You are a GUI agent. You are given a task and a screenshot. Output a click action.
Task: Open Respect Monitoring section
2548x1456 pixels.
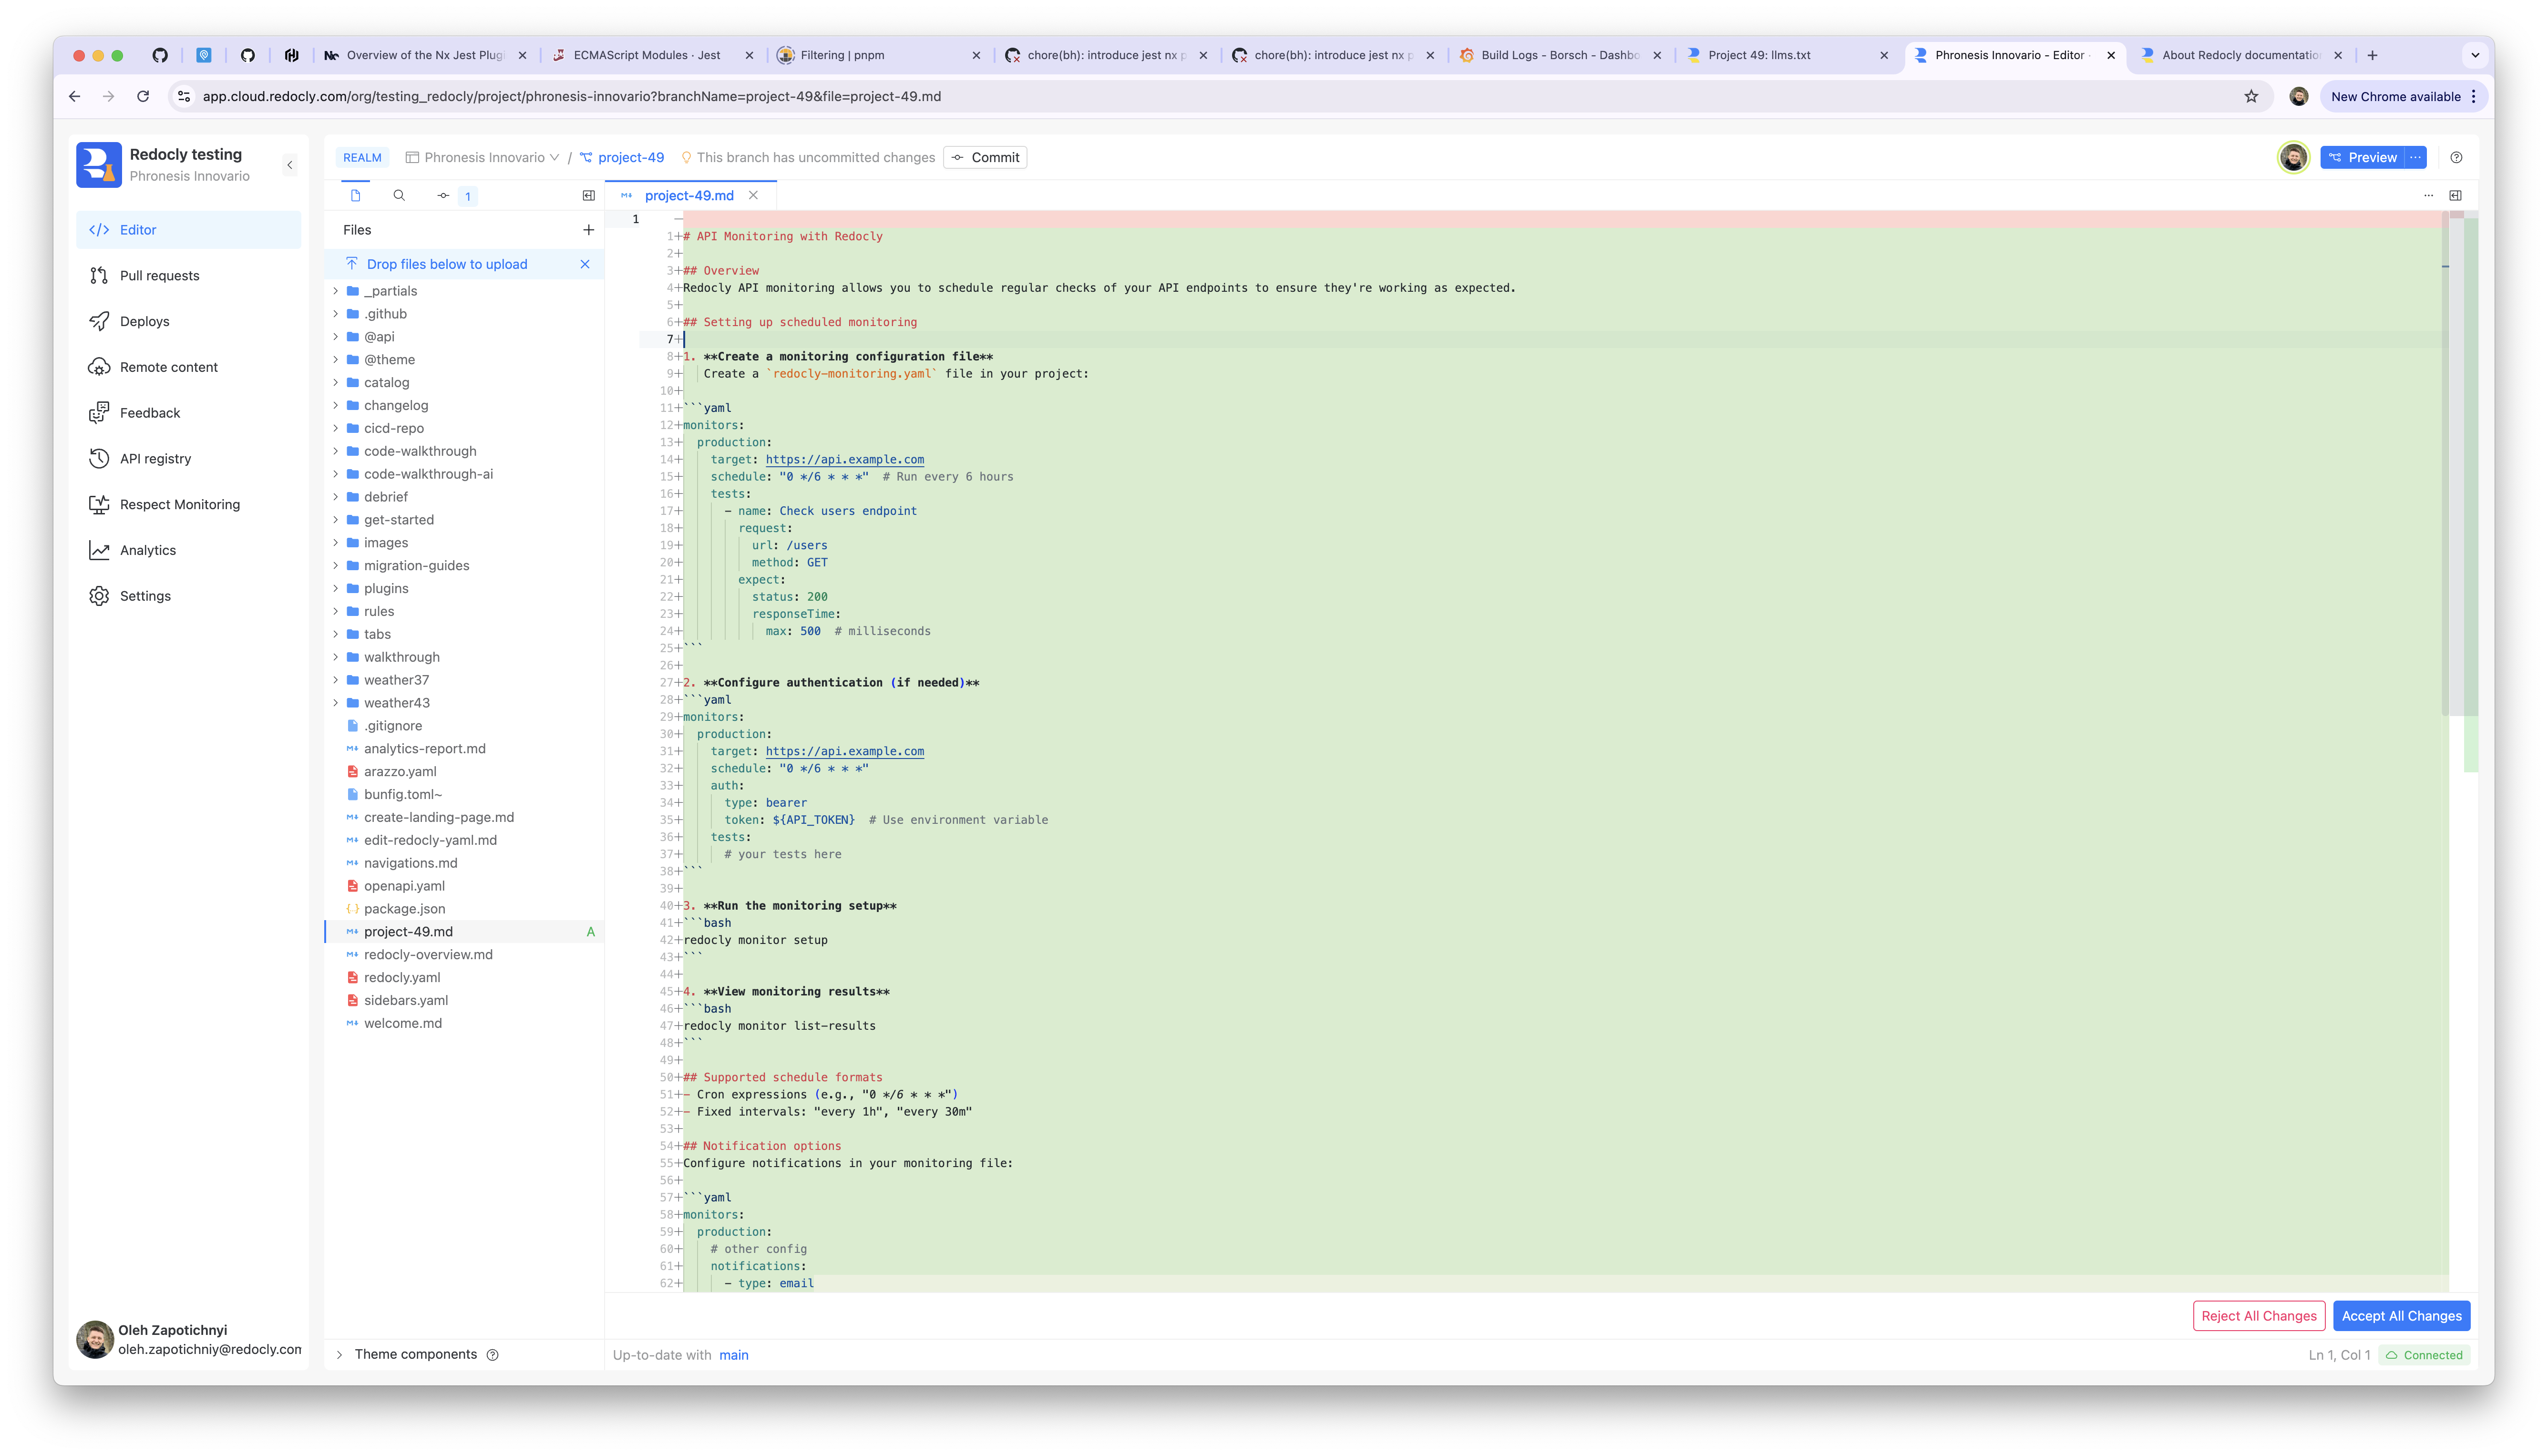(188, 504)
